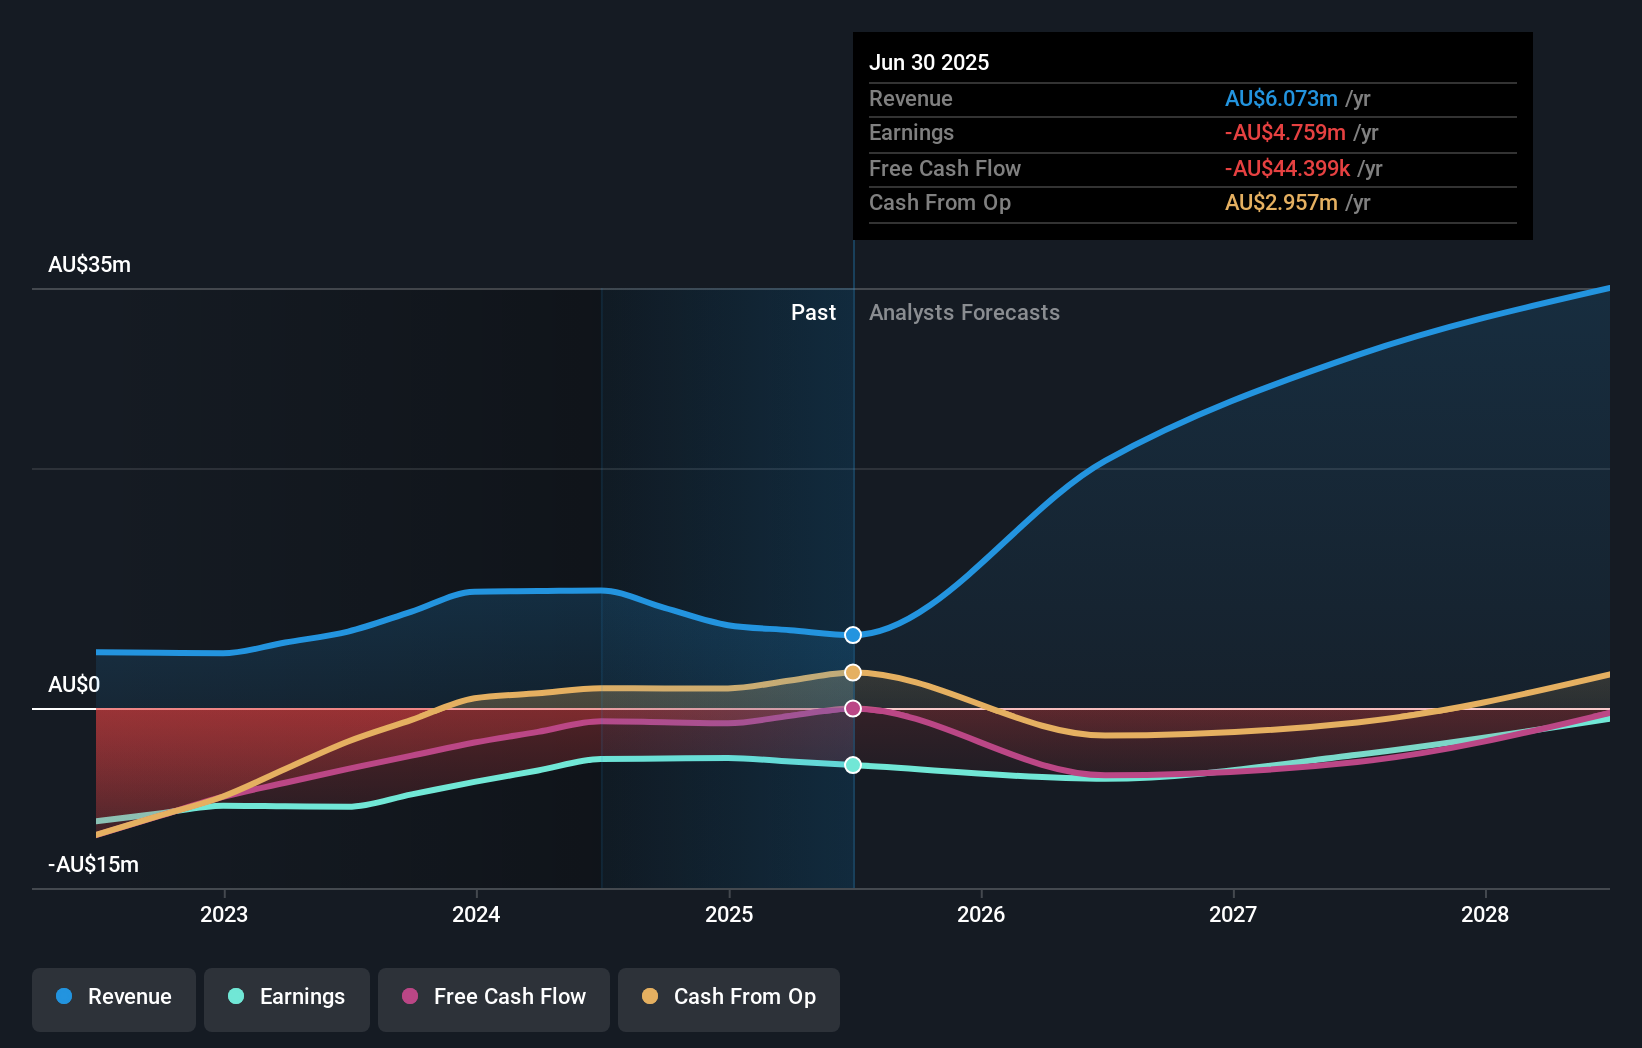Click the Free Cash Flow marker on the divider
Viewport: 1642px width, 1048px height.
[852, 709]
